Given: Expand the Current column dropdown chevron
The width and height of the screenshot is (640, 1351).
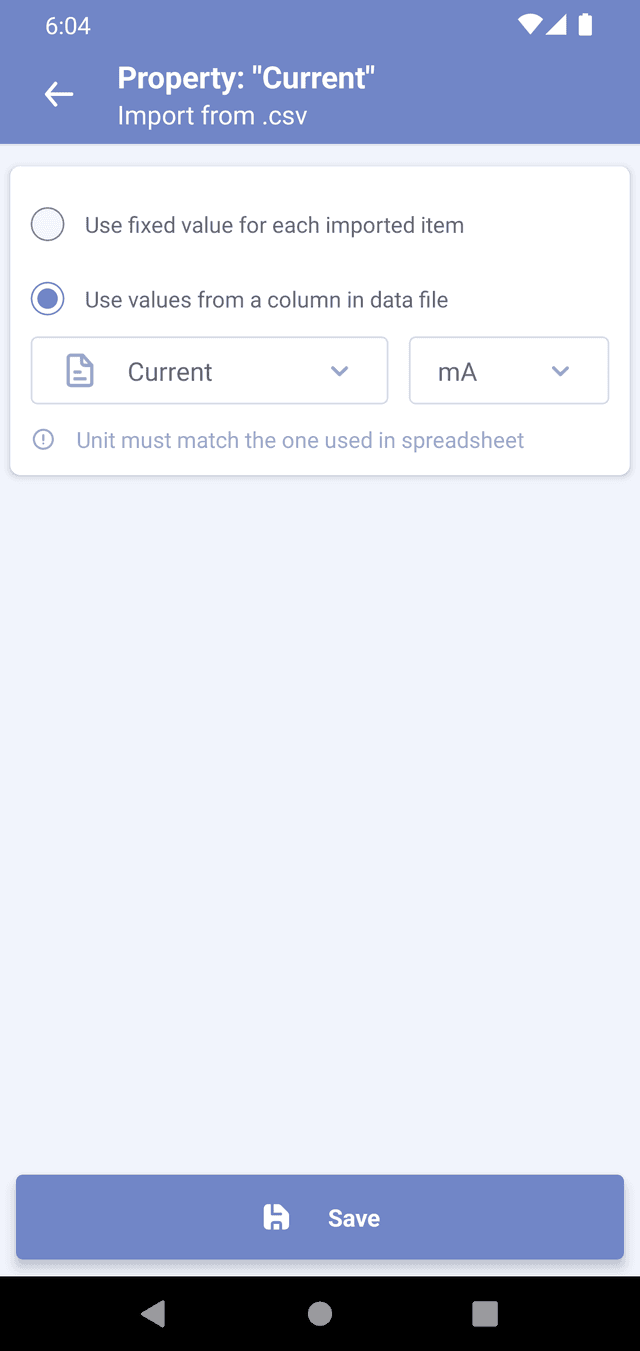Looking at the screenshot, I should 340,371.
